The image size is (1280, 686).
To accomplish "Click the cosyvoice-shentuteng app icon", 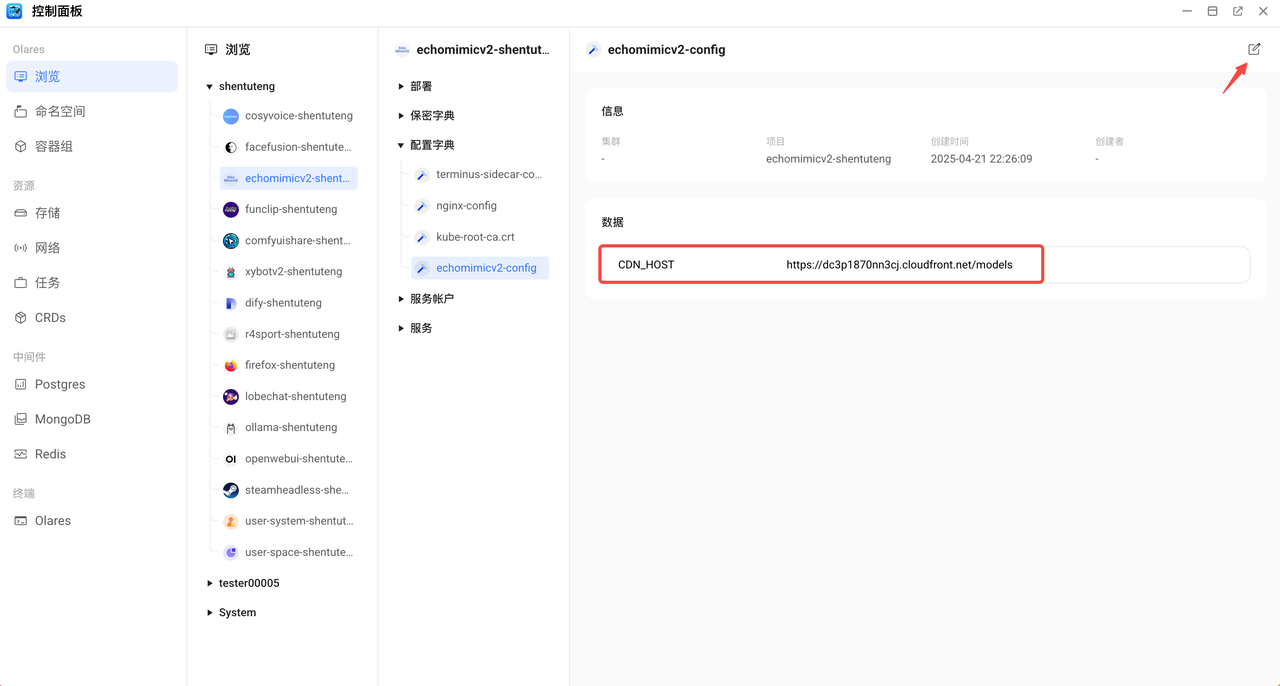I will (231, 116).
